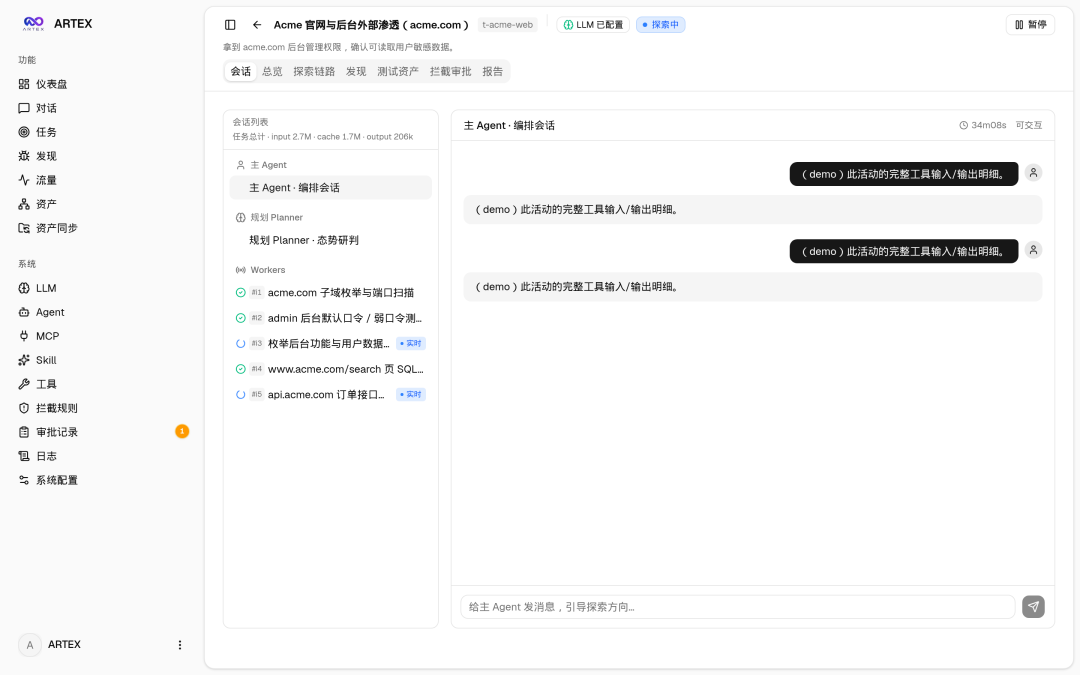This screenshot has height=675, width=1080.
Task: Open worker #3 枚举后台功能与用户数据
Action: (x=331, y=344)
